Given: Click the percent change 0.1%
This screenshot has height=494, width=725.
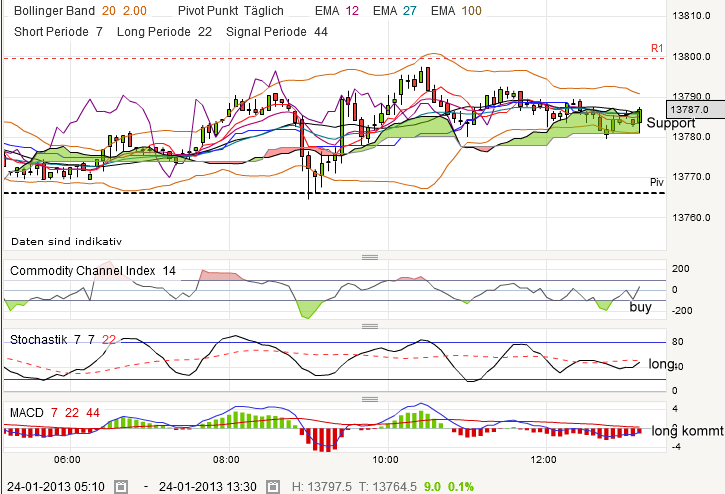Looking at the screenshot, I should point(461,487).
